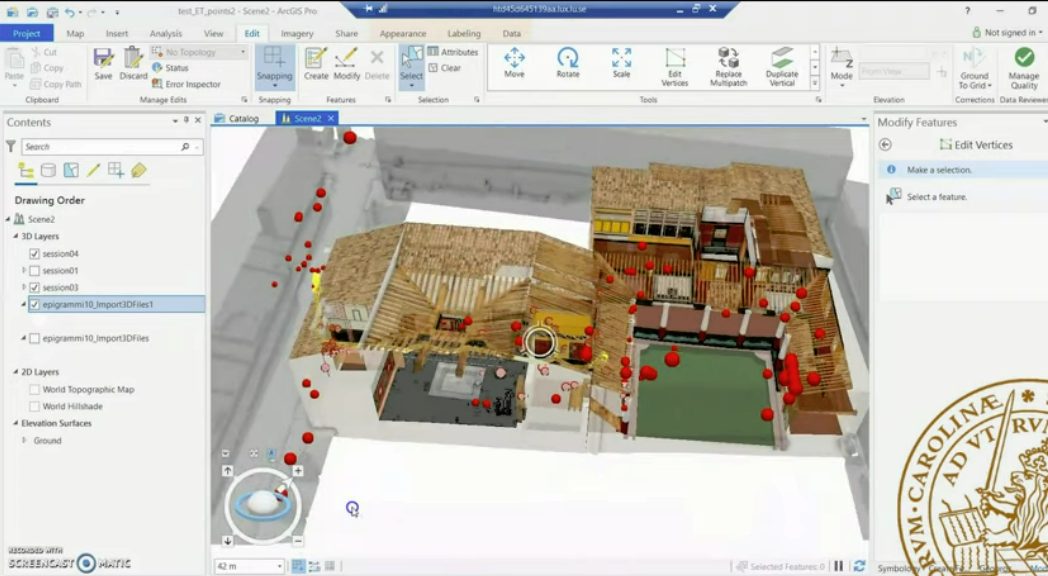Toggle session04 layer visibility
This screenshot has height=576, width=1048.
click(34, 254)
